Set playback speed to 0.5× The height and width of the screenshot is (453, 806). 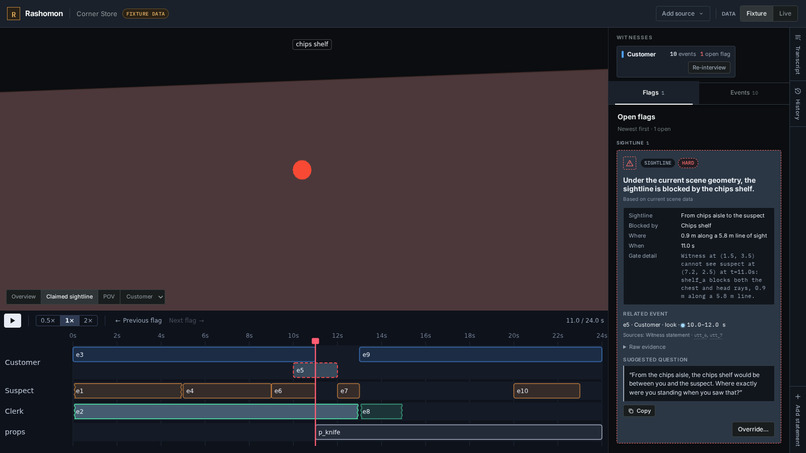(x=48, y=320)
